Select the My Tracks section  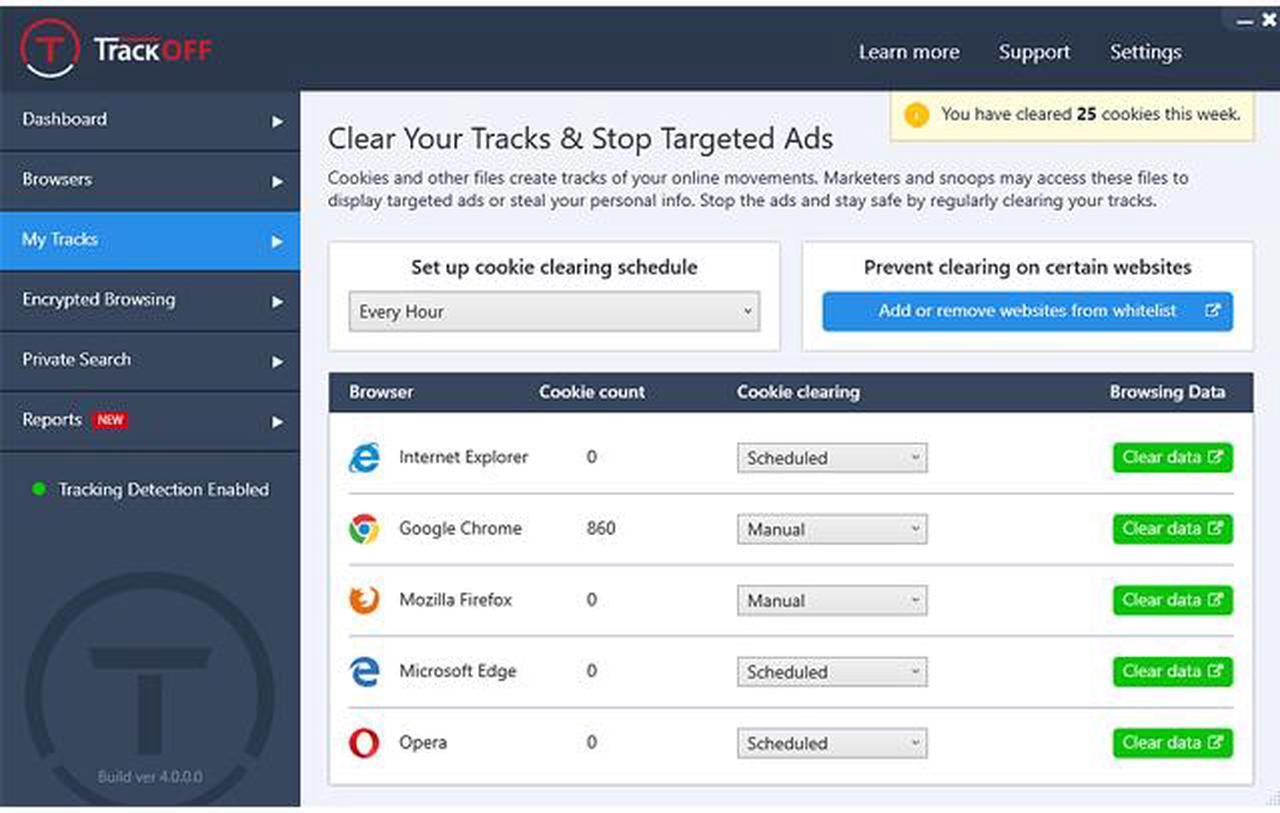[x=150, y=241]
